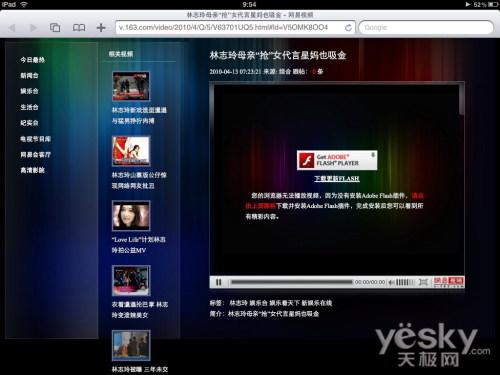Click the 娱乐台 tag below the player
Image resolution: width=500 pixels, height=375 pixels.
[x=258, y=303]
